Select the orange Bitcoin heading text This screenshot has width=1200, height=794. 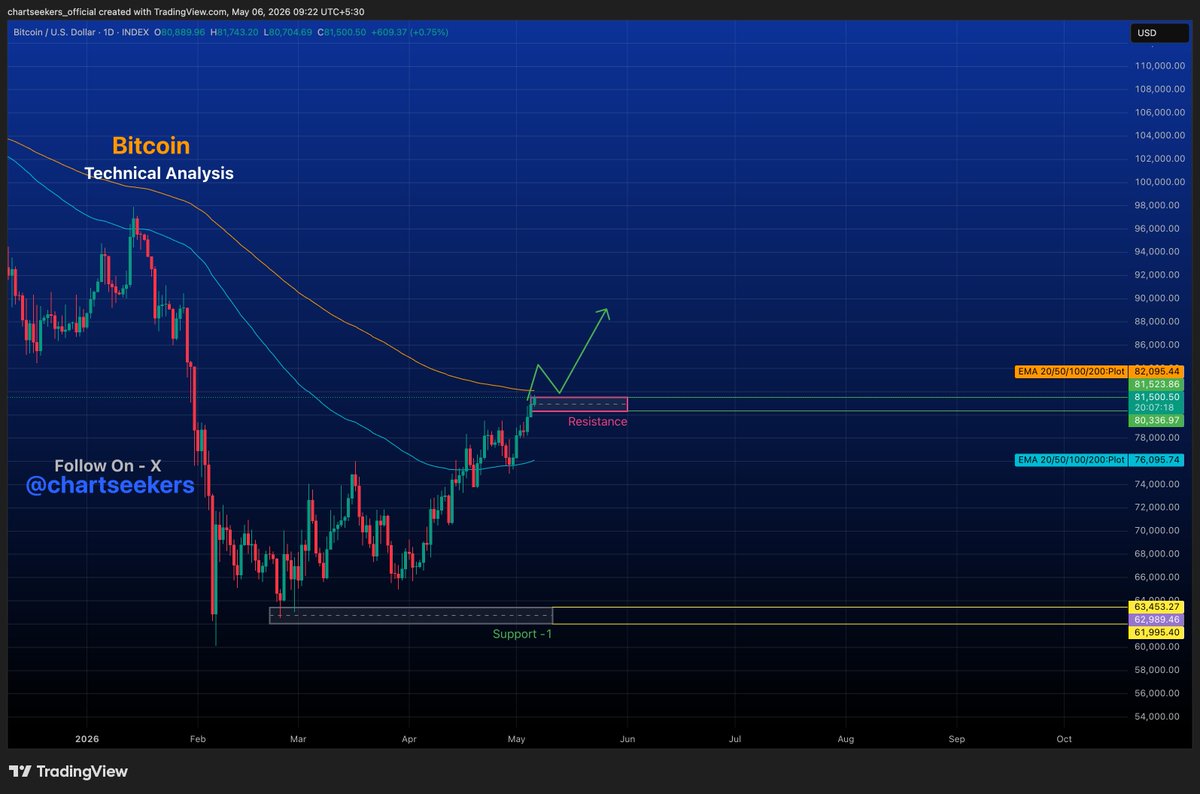[x=151, y=146]
